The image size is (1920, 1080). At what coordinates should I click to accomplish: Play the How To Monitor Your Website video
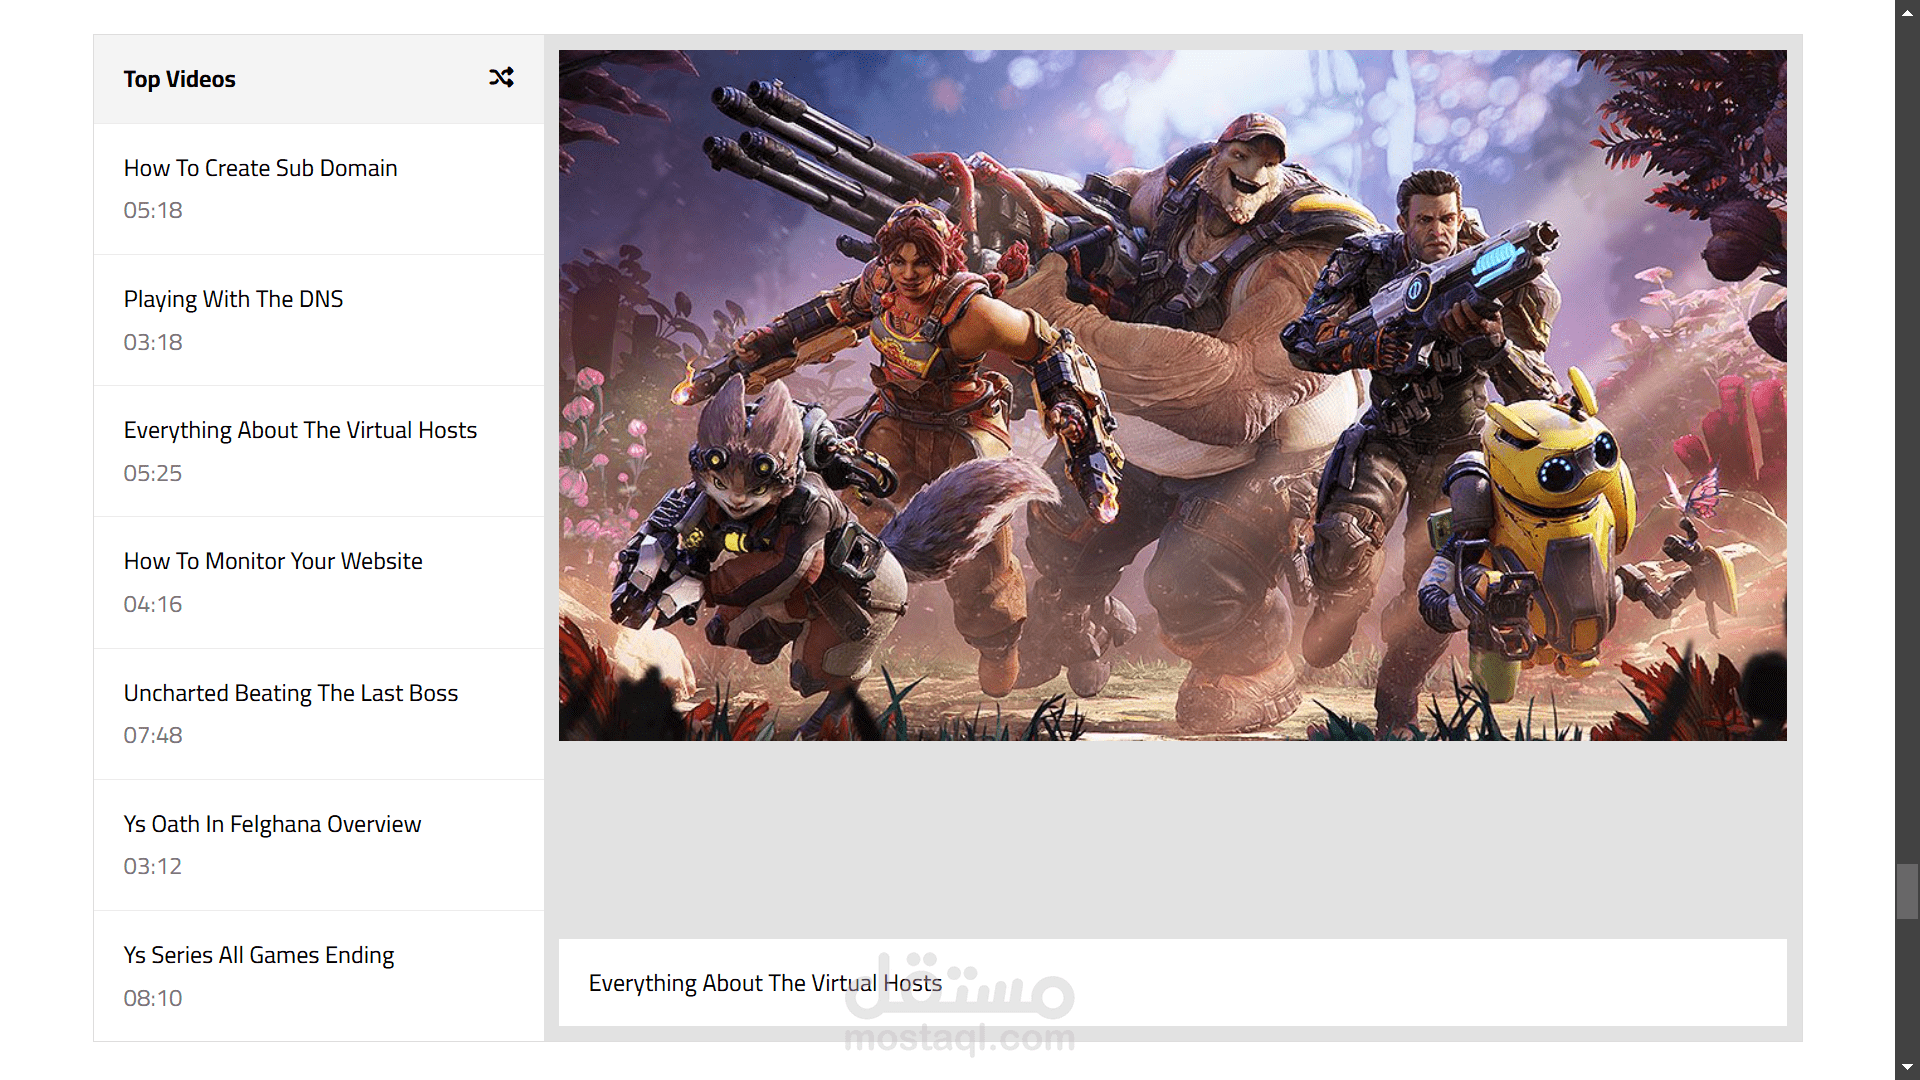pyautogui.click(x=273, y=561)
